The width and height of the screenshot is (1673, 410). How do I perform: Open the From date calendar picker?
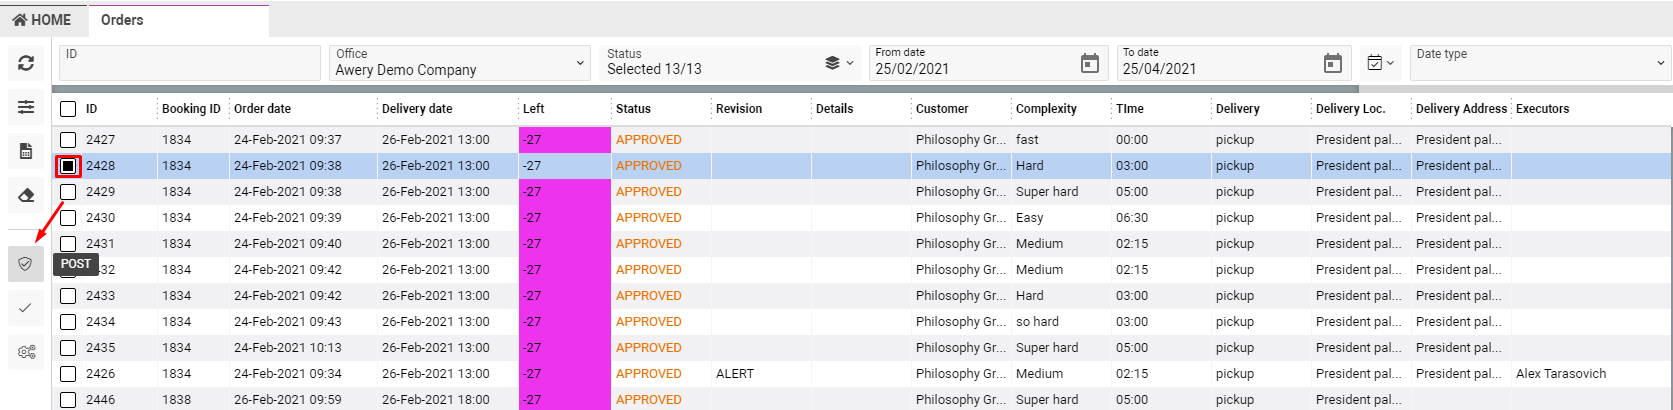(1090, 64)
